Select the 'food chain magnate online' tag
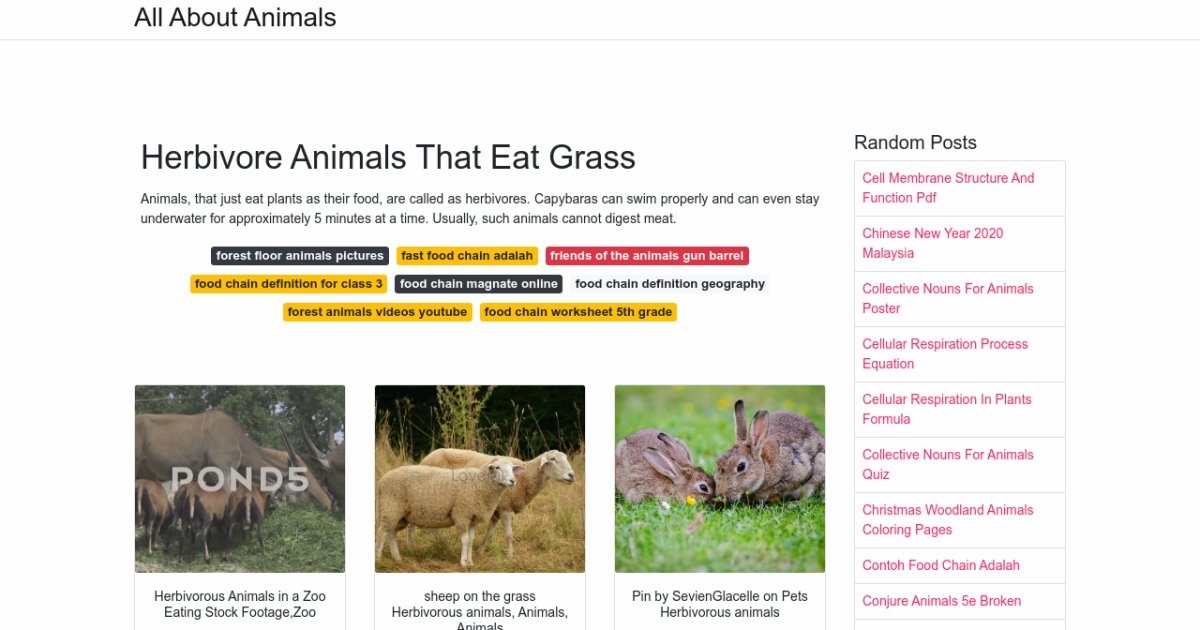 479,283
